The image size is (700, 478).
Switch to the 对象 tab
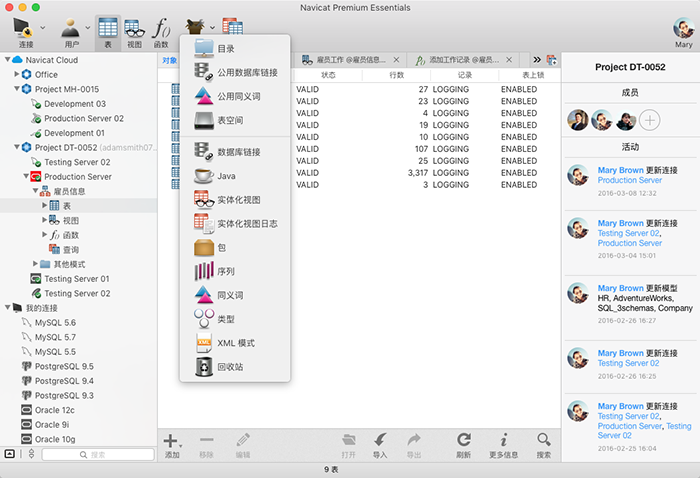170,60
